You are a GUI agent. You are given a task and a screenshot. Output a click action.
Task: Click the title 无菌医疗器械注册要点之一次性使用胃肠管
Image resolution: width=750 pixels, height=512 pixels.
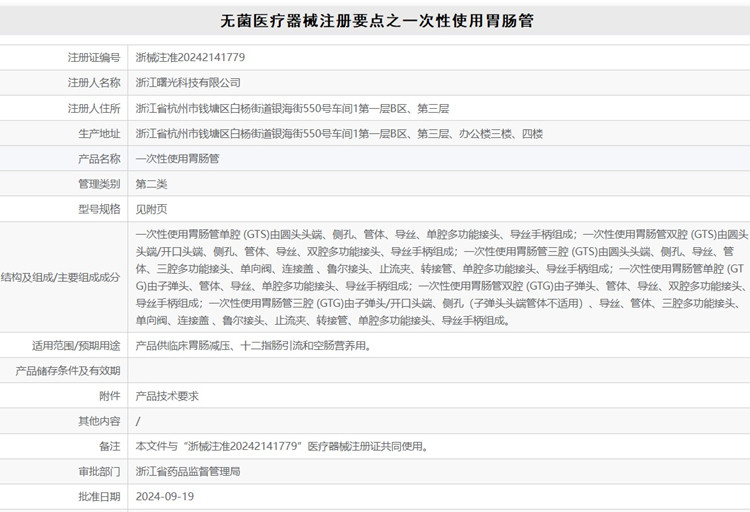click(376, 21)
